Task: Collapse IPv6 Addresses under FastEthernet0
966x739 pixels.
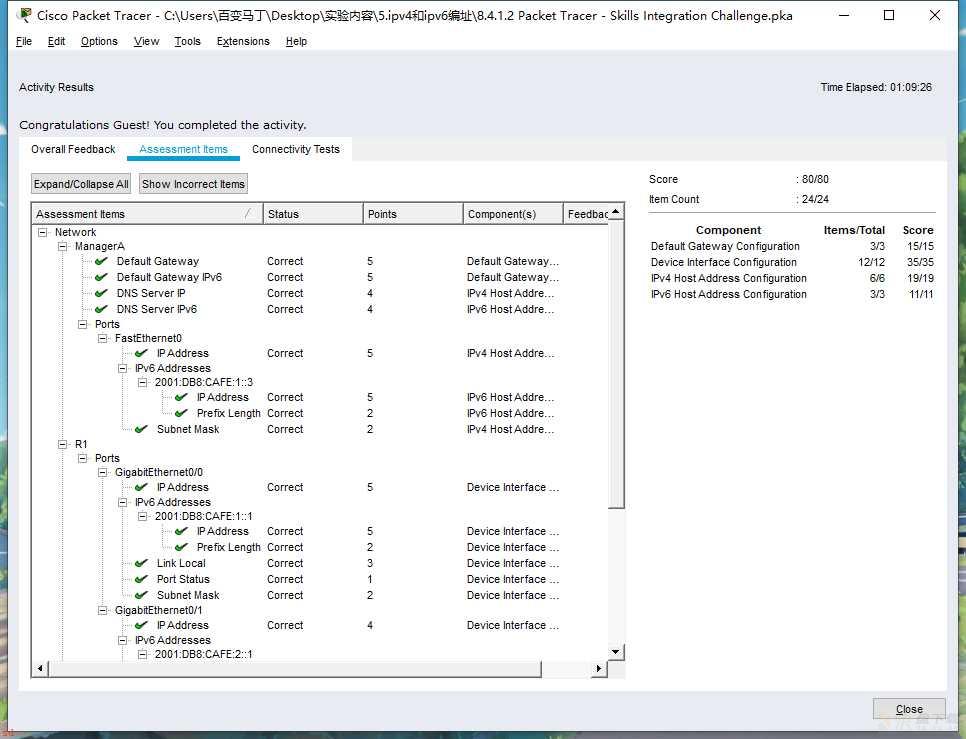Action: click(123, 368)
